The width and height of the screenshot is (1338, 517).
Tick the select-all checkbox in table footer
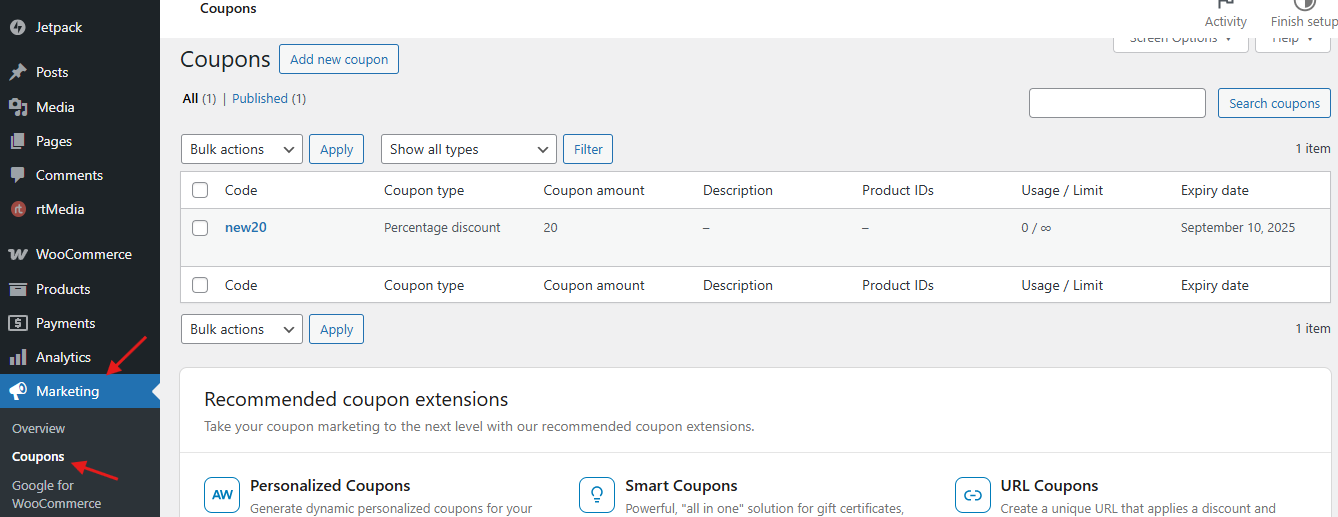[200, 285]
